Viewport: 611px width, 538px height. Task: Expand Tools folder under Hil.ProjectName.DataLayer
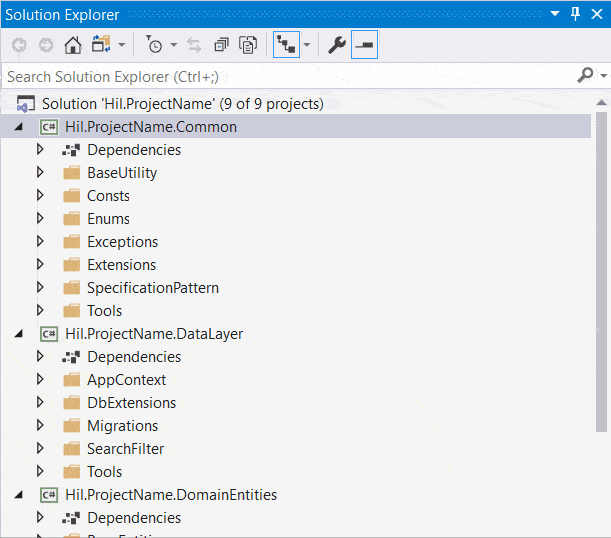[x=40, y=471]
